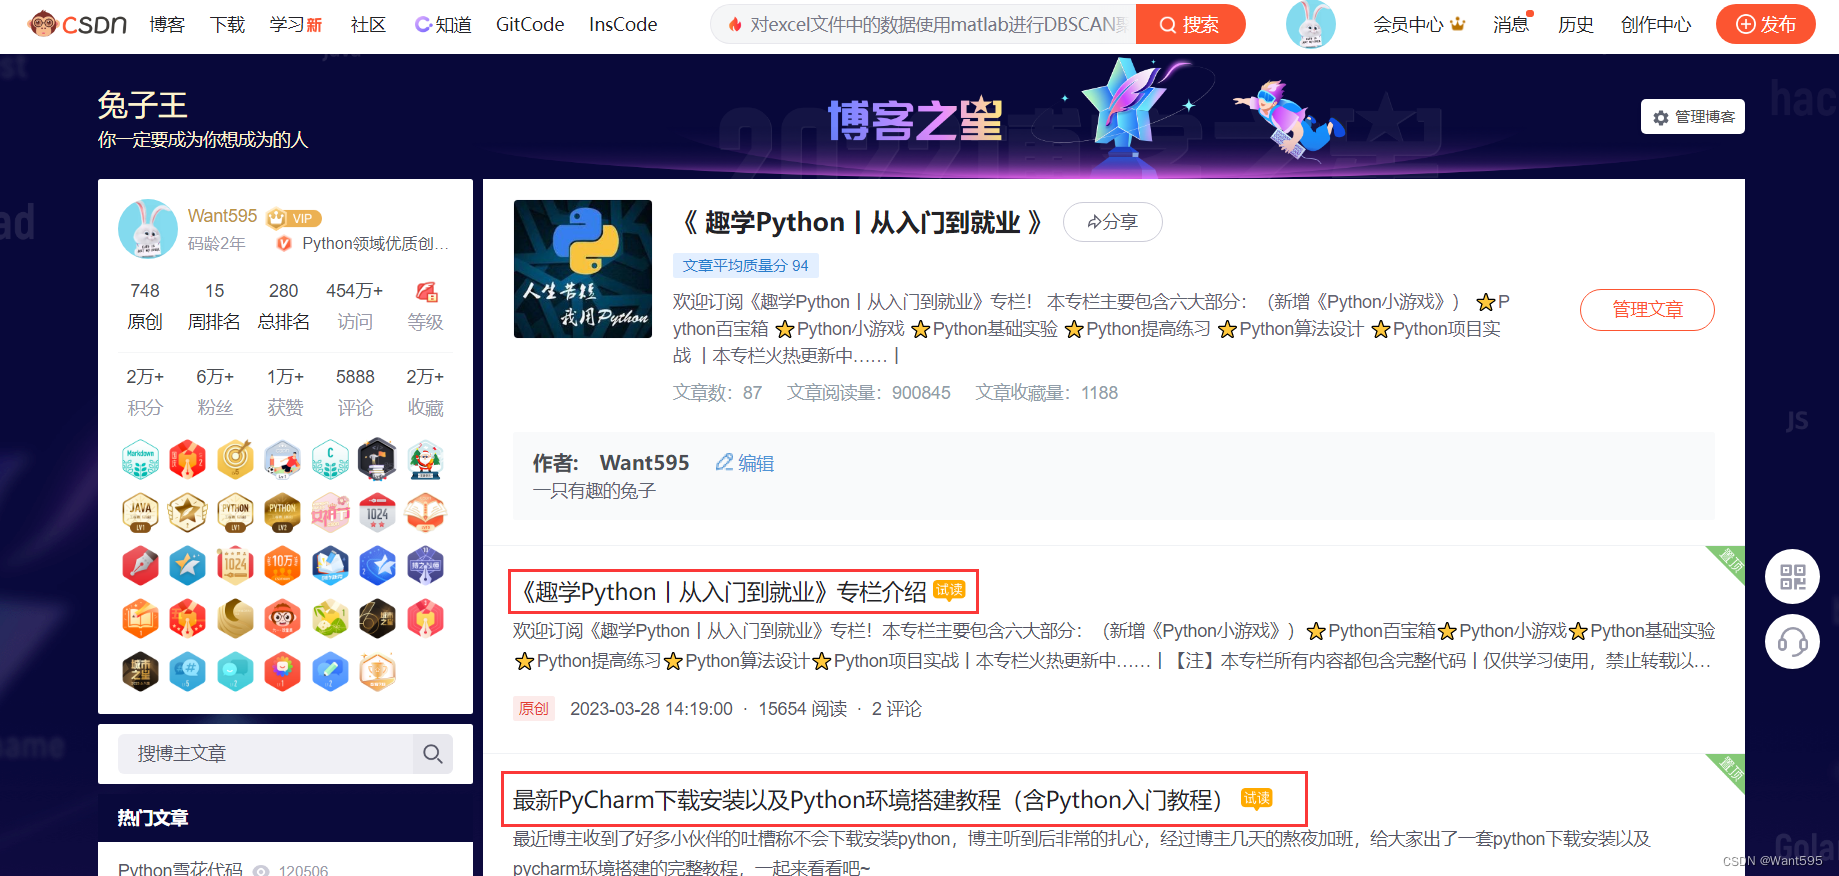Click the Want595 username in profile card
This screenshot has height=876, width=1839.
point(222,216)
